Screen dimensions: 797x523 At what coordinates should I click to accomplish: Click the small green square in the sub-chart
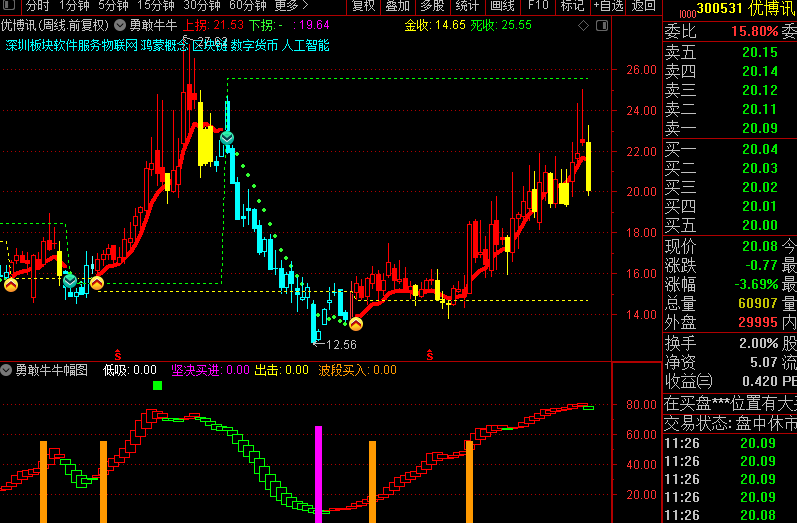pyautogui.click(x=156, y=385)
